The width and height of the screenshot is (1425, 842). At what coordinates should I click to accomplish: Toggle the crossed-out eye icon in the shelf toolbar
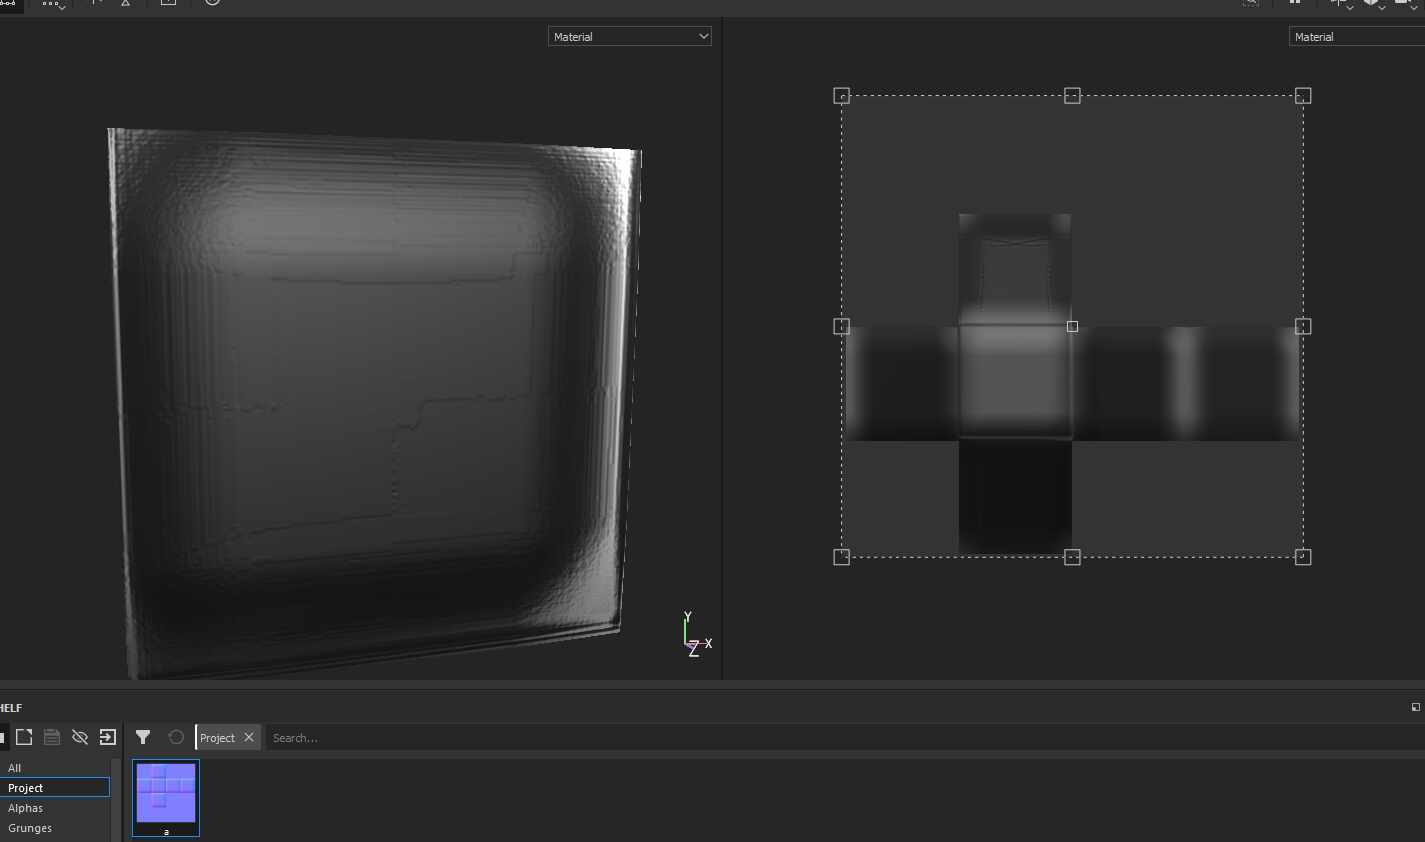pos(80,737)
